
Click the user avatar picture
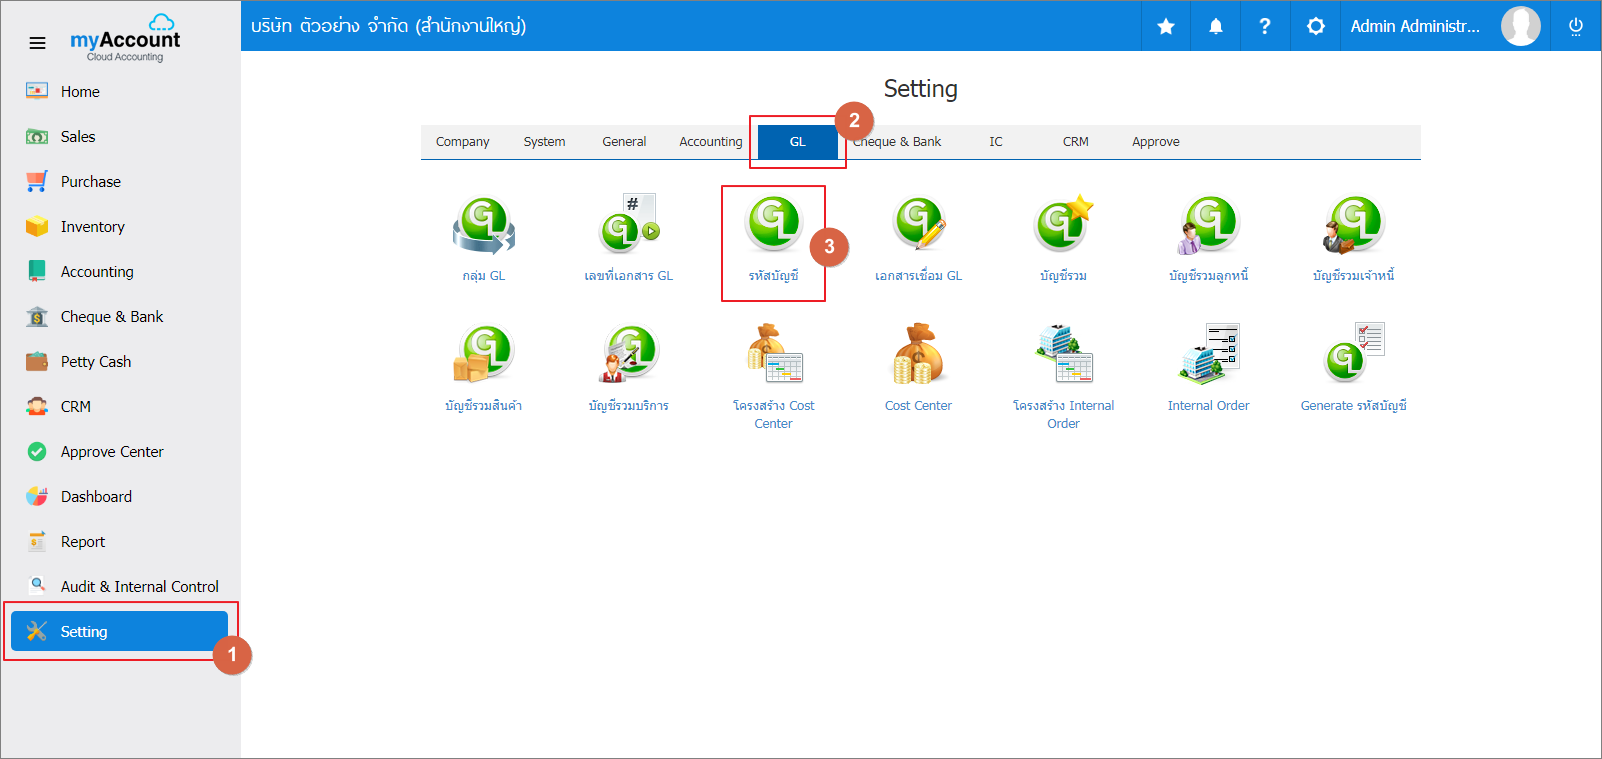point(1521,26)
